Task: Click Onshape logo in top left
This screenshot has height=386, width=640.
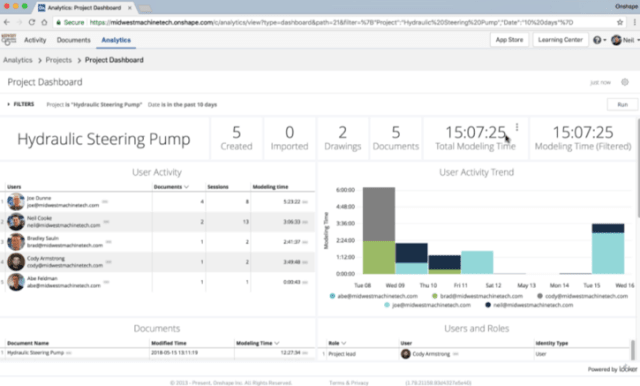Action: [x=9, y=40]
